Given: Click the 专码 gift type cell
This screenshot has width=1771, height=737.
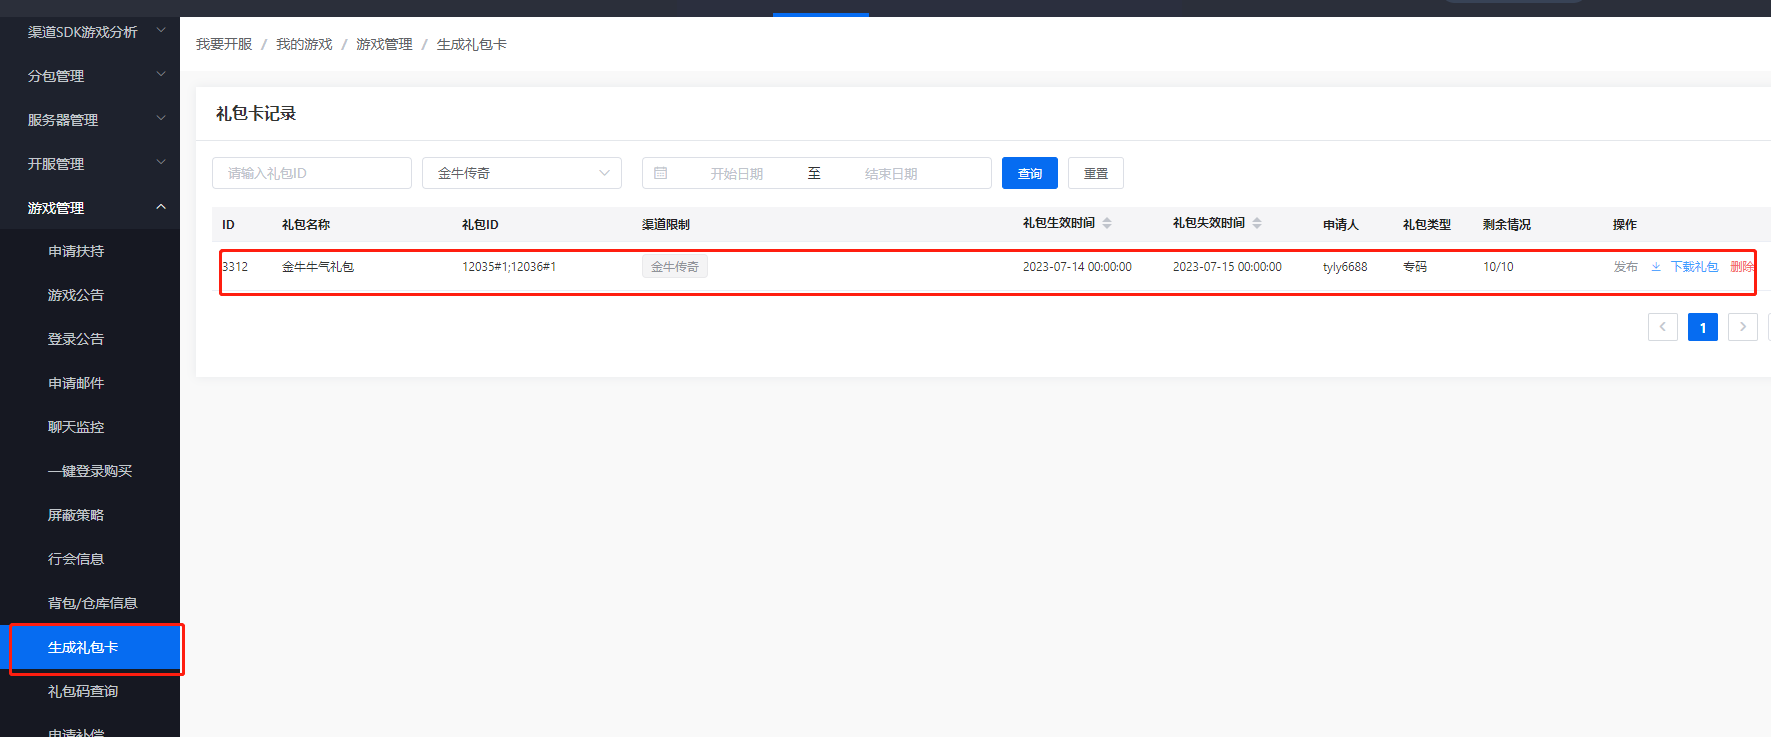Looking at the screenshot, I should [1415, 267].
